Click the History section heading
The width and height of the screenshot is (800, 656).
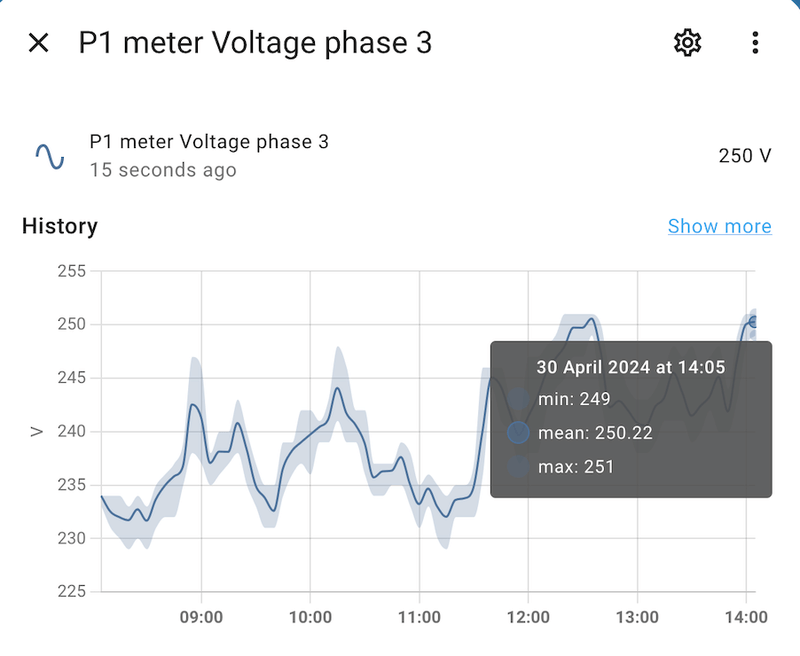60,226
